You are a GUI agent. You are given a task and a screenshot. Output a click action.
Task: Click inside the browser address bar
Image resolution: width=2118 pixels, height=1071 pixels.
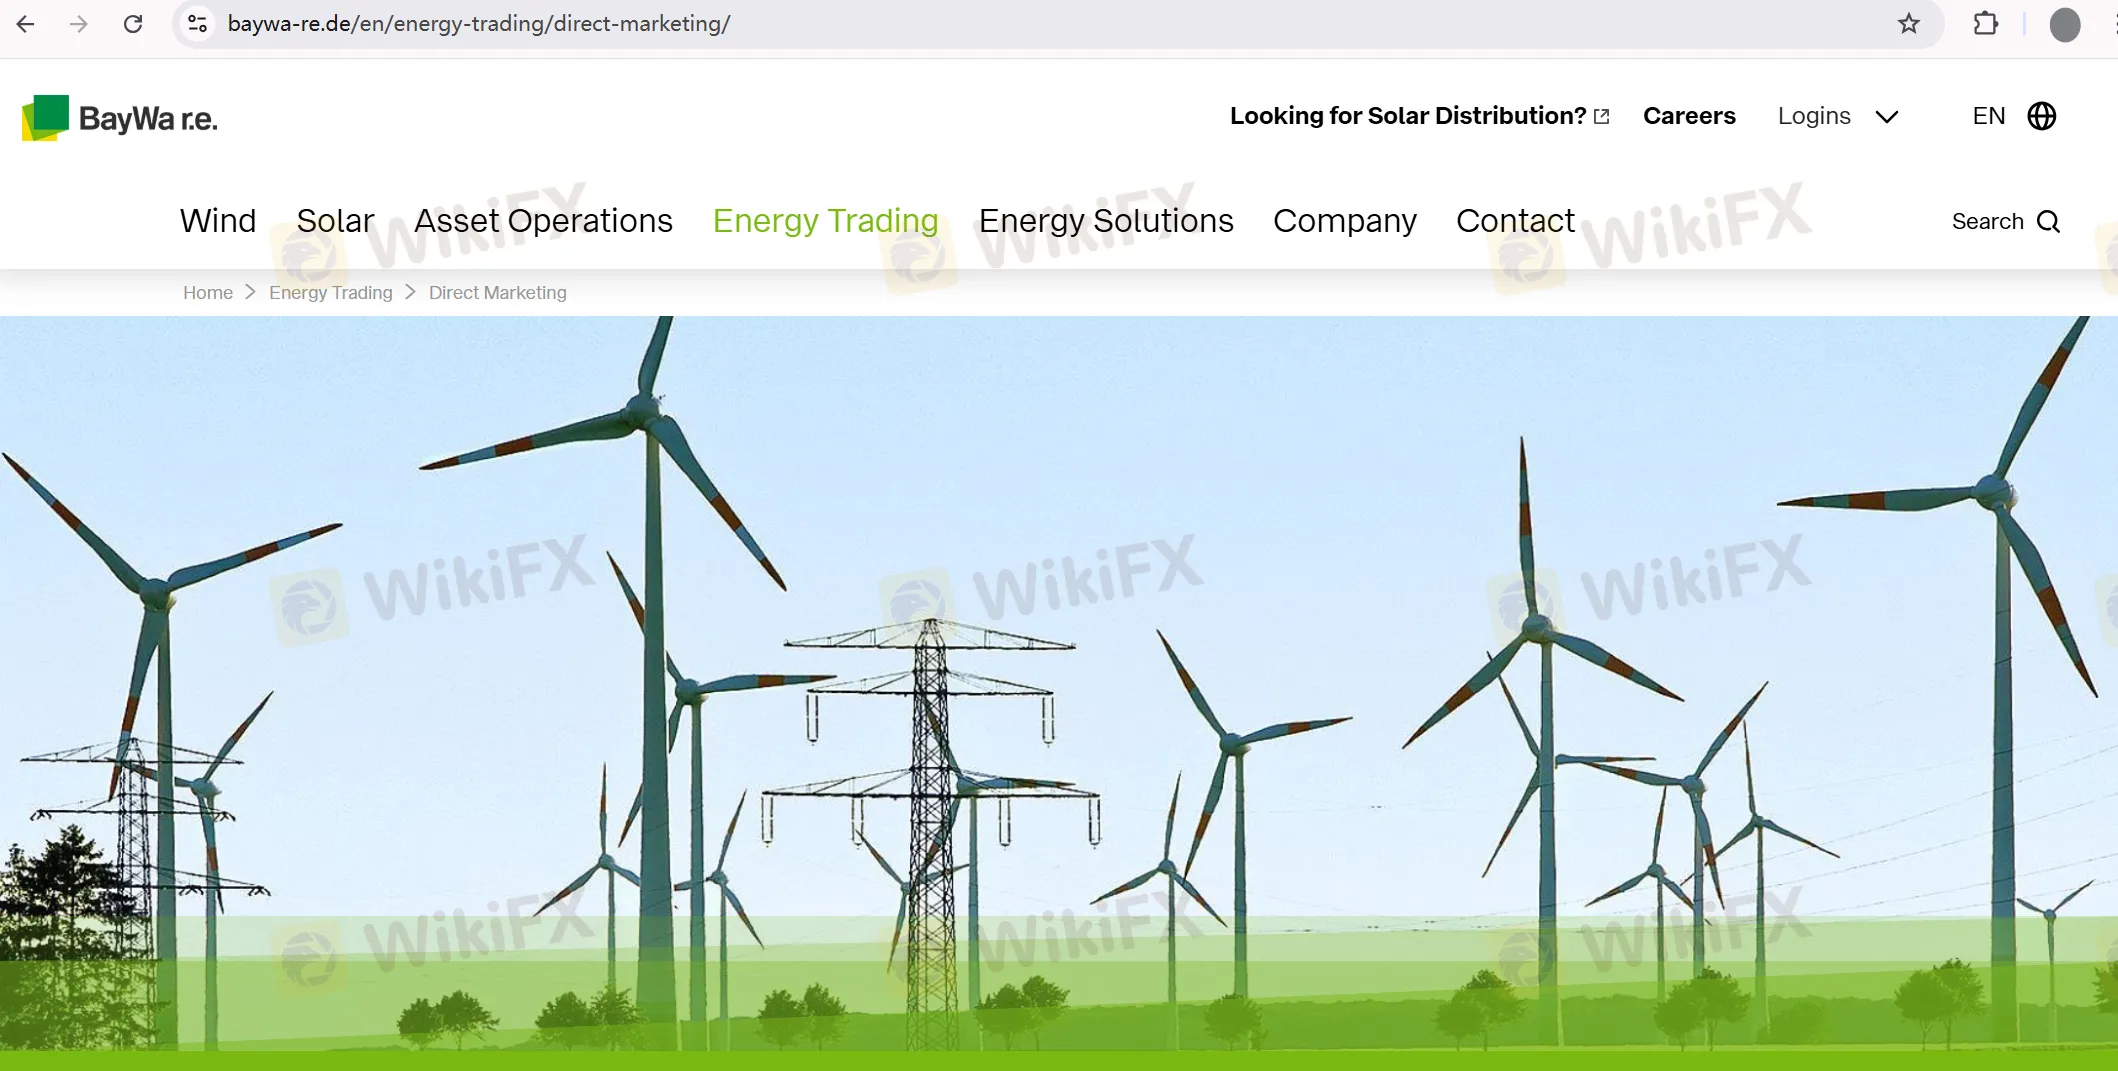point(600,24)
